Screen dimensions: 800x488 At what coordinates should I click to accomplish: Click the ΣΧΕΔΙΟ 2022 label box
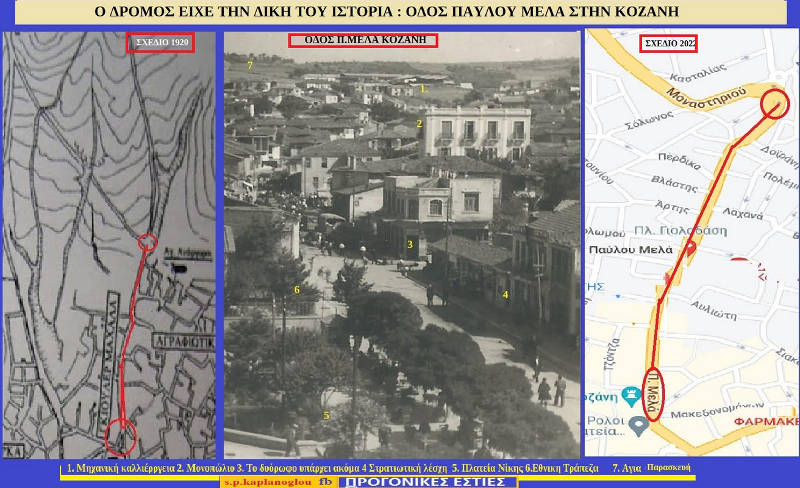coord(668,43)
